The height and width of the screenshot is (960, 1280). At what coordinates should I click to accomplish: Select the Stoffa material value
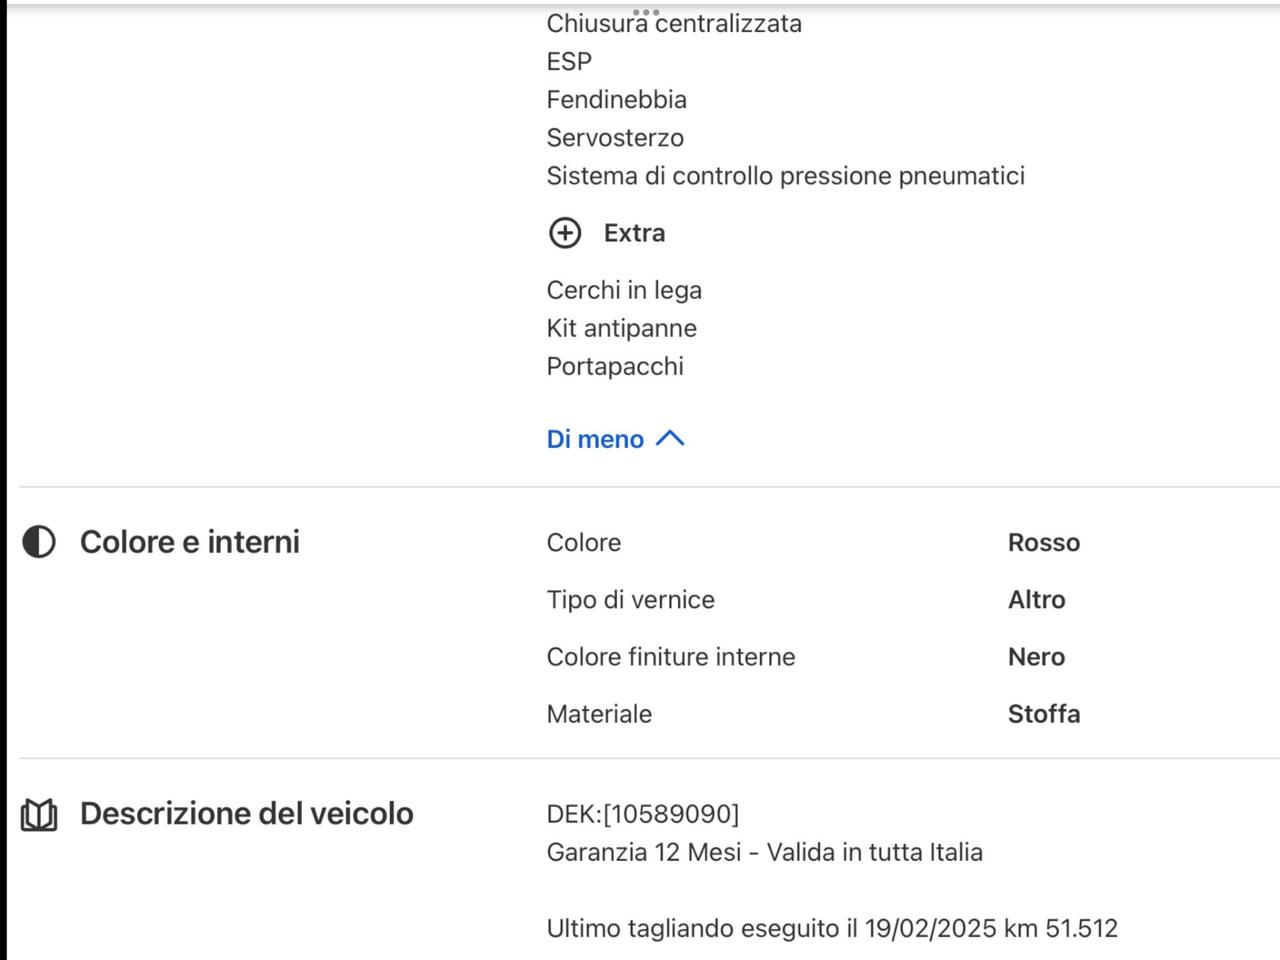[x=1043, y=713]
